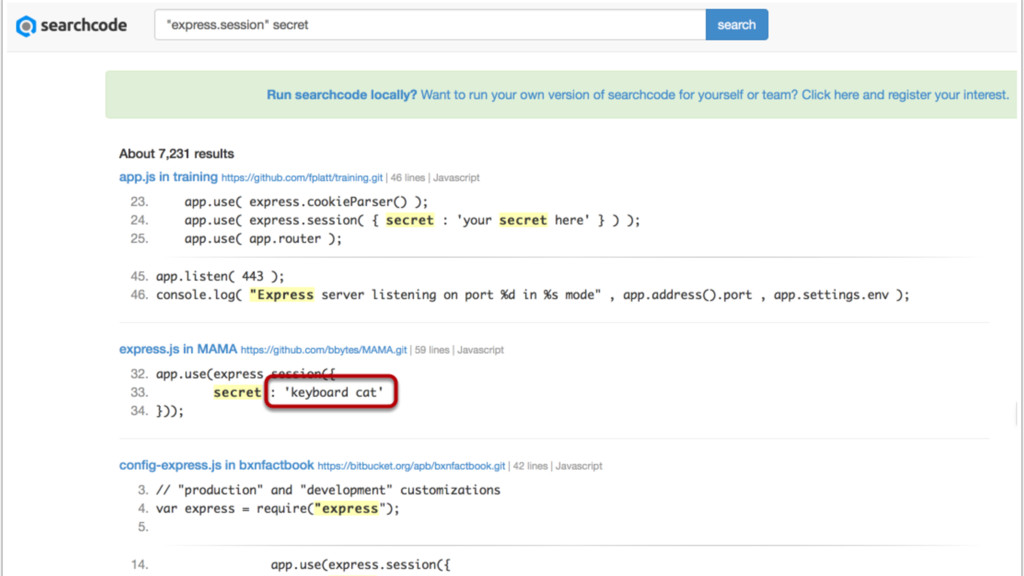Image resolution: width=1024 pixels, height=576 pixels.
Task: Open the 'express.js in MAMA' result
Action: click(x=178, y=349)
